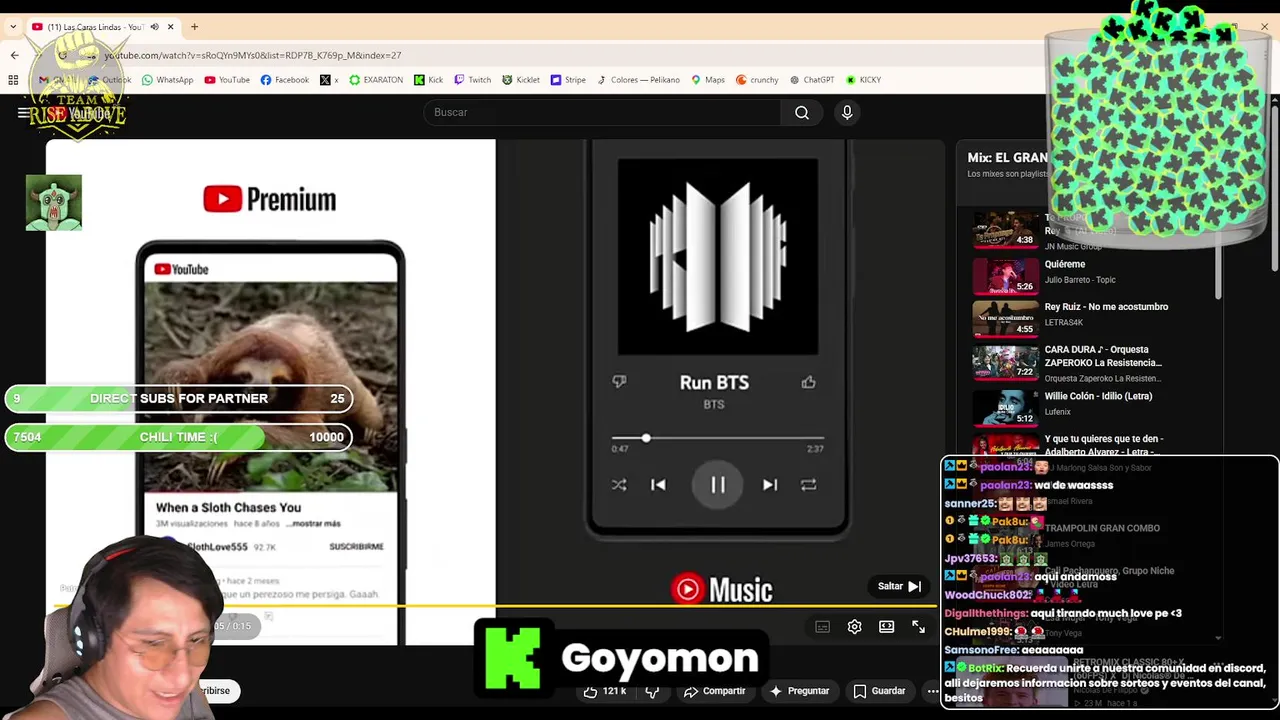Select Rey Ruiz - No me acostumbro
Screen dimensions: 1280x720
point(1106,307)
